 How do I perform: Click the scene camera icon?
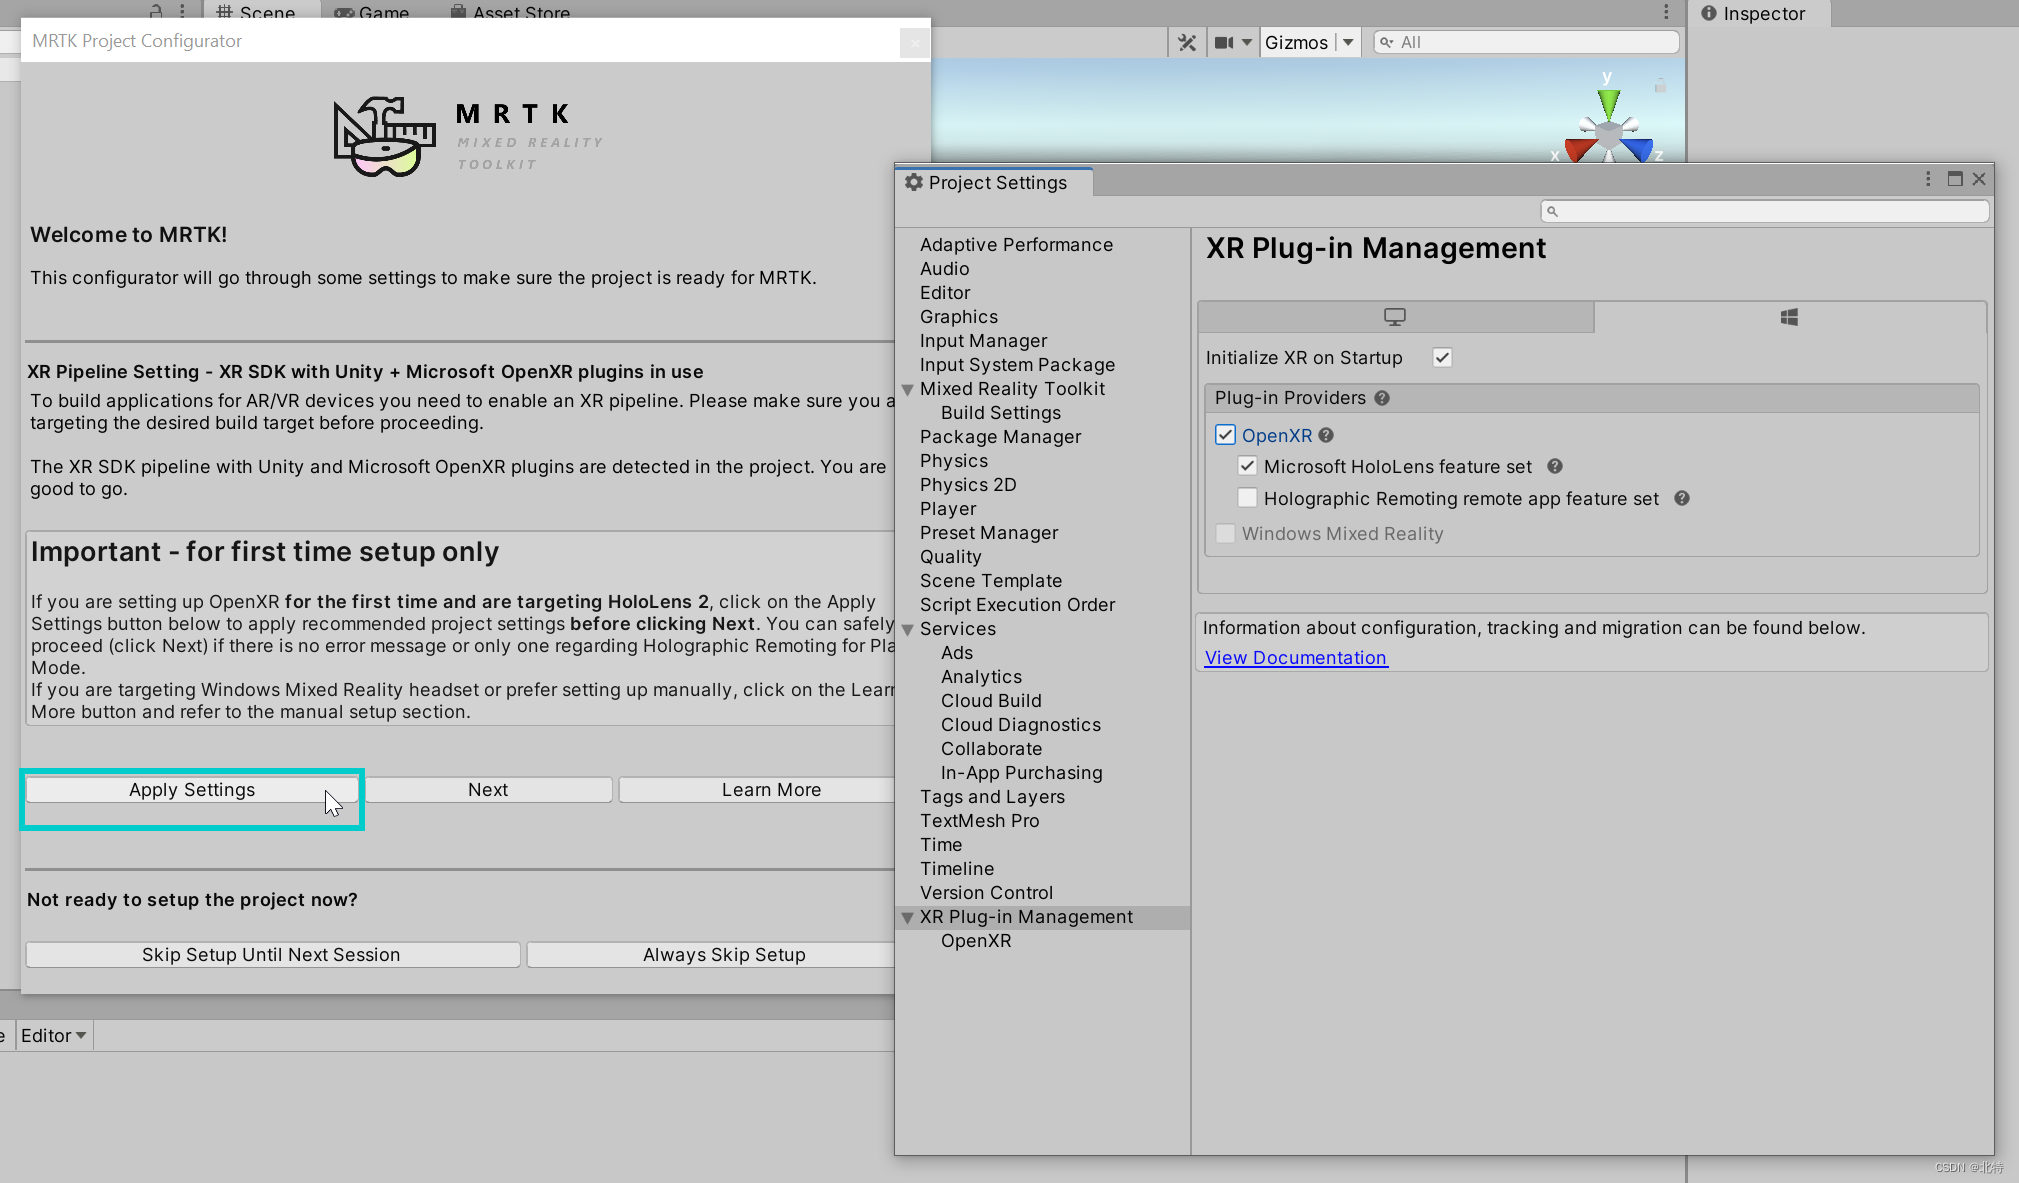pos(1224,42)
